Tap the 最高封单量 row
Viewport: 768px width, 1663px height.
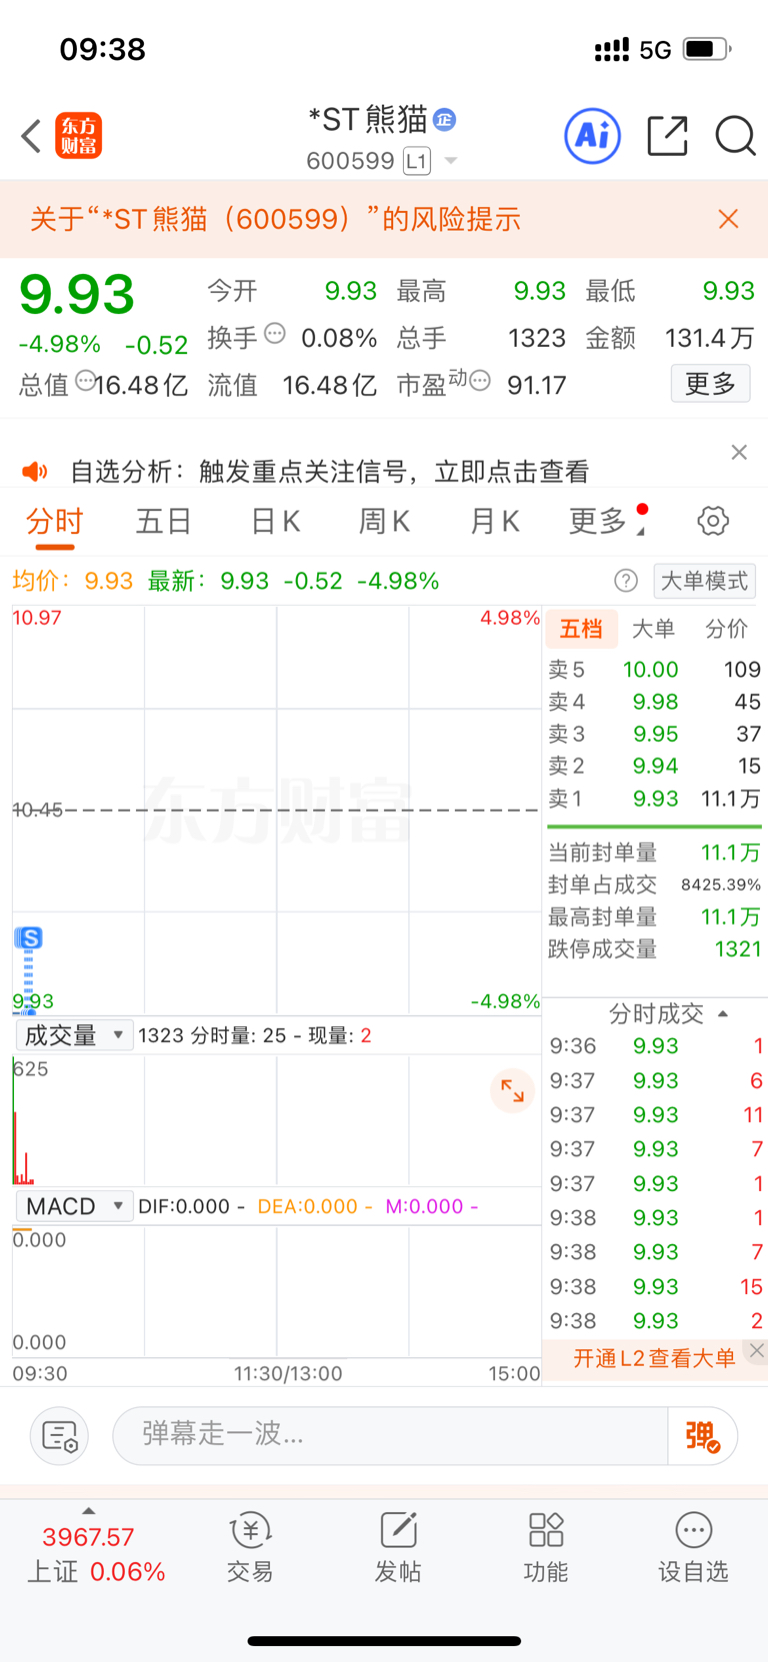click(654, 917)
